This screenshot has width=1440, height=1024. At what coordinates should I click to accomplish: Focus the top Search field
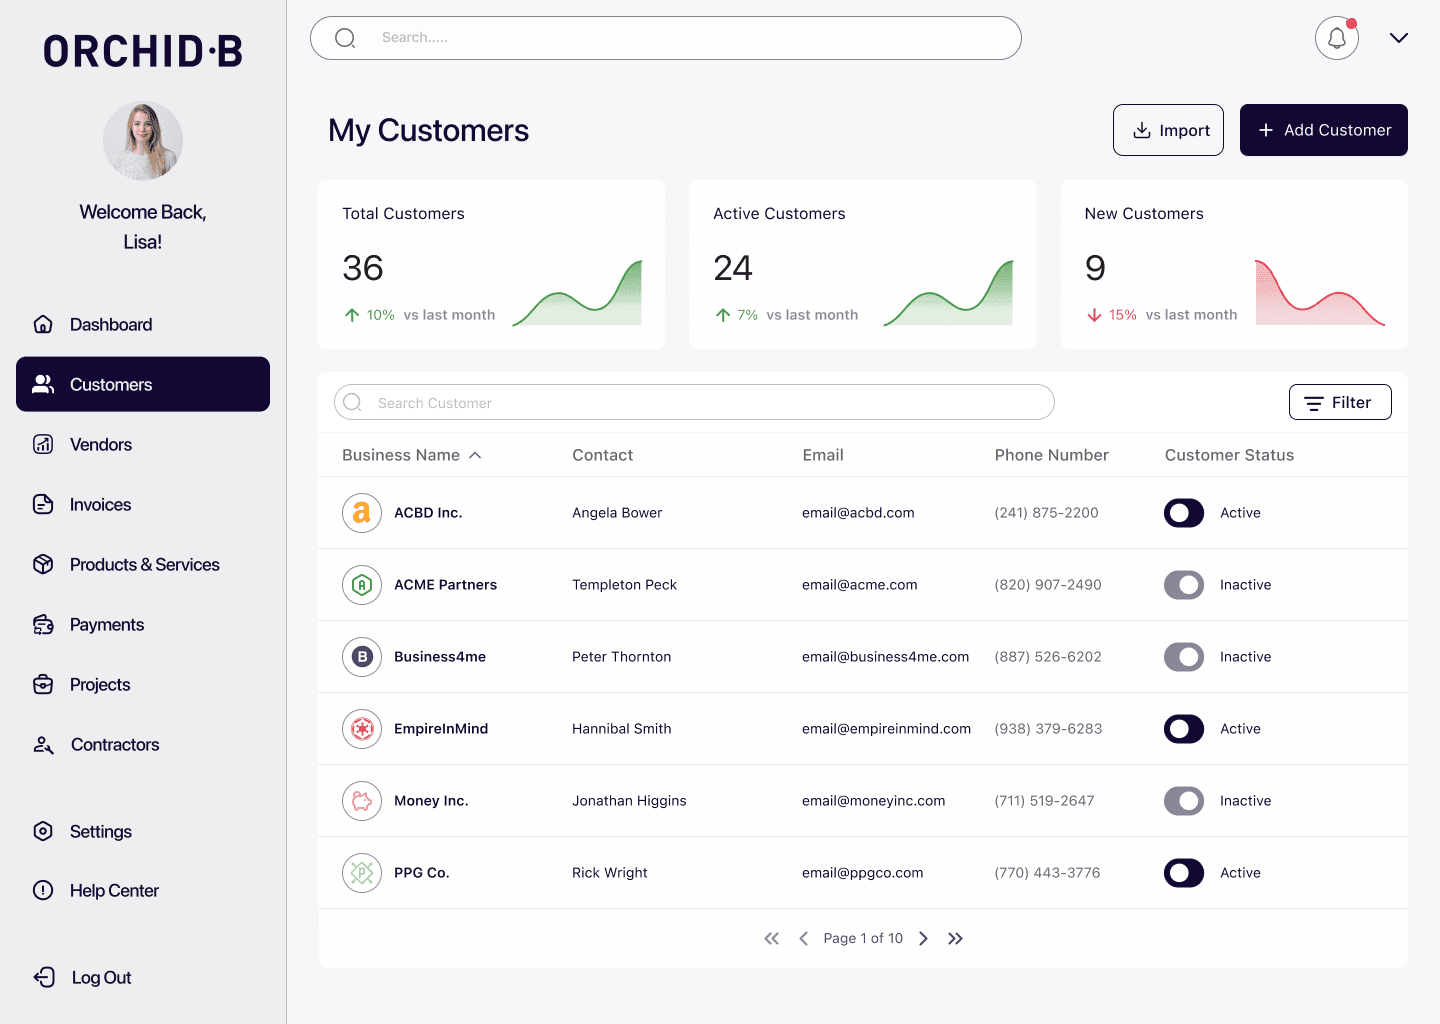pos(666,38)
